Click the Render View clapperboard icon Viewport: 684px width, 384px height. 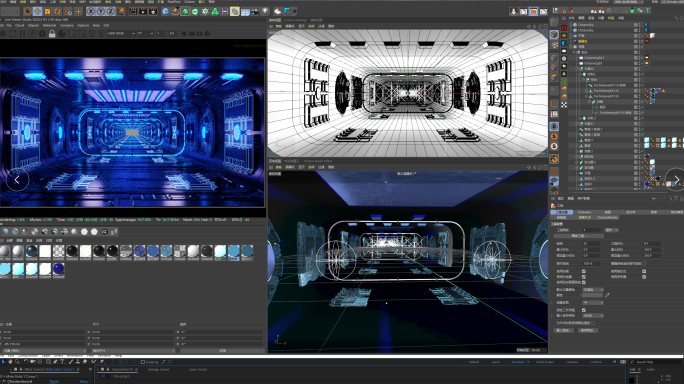133,12
